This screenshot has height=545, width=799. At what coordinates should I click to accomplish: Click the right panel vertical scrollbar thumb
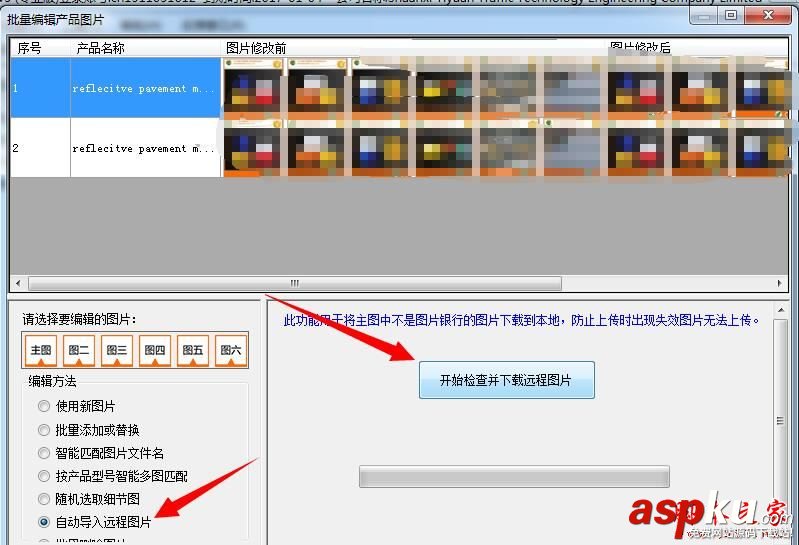(780, 421)
